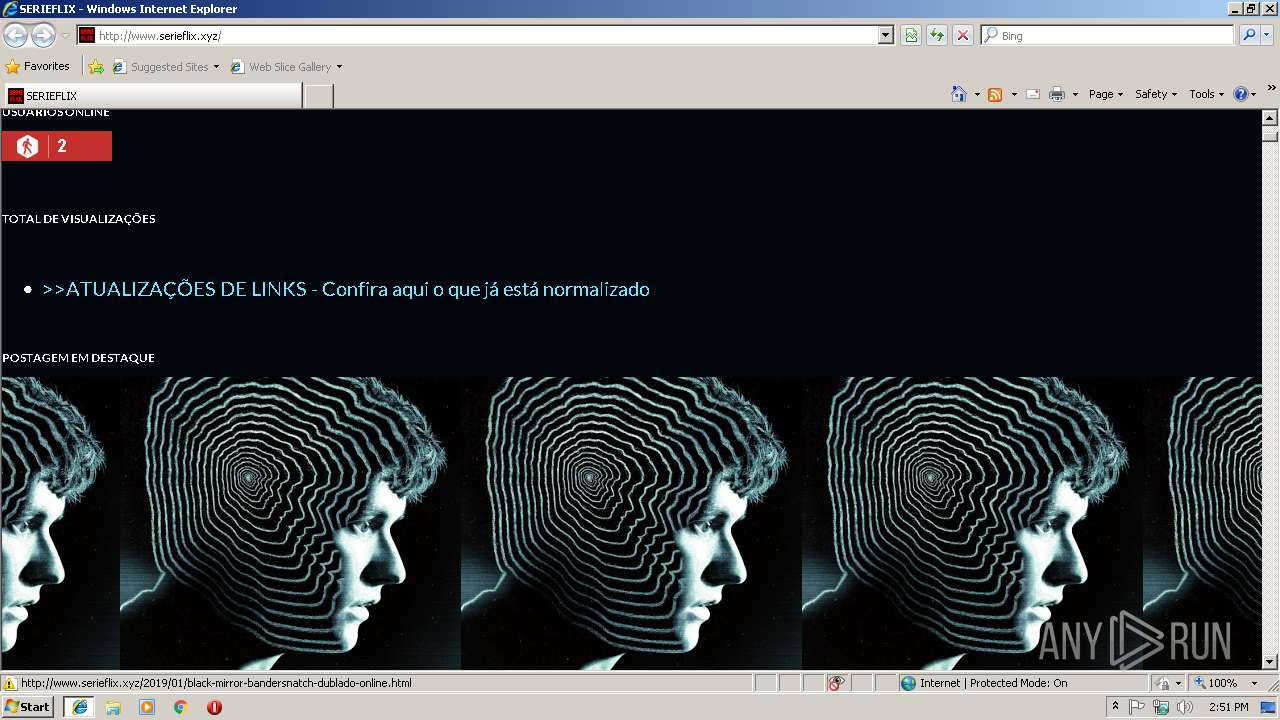Click the red Stop loading icon
1280x720 pixels.
pos(963,35)
